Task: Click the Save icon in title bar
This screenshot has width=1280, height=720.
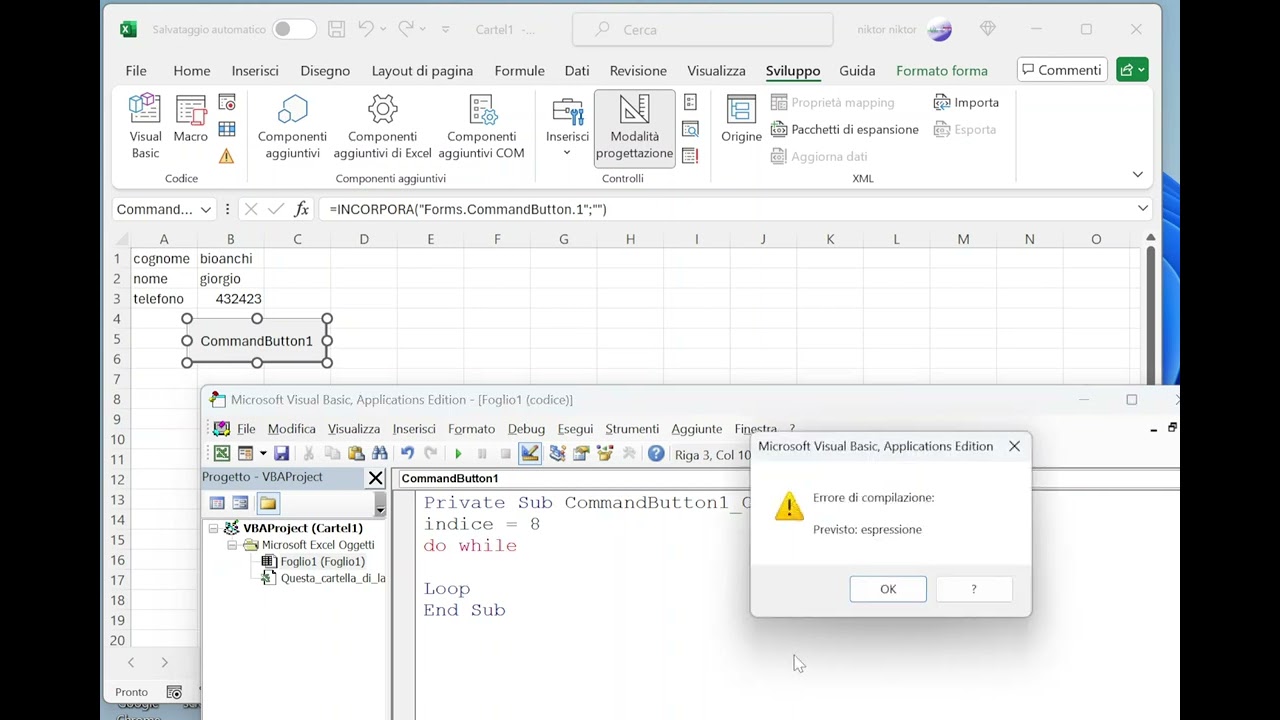Action: (337, 29)
